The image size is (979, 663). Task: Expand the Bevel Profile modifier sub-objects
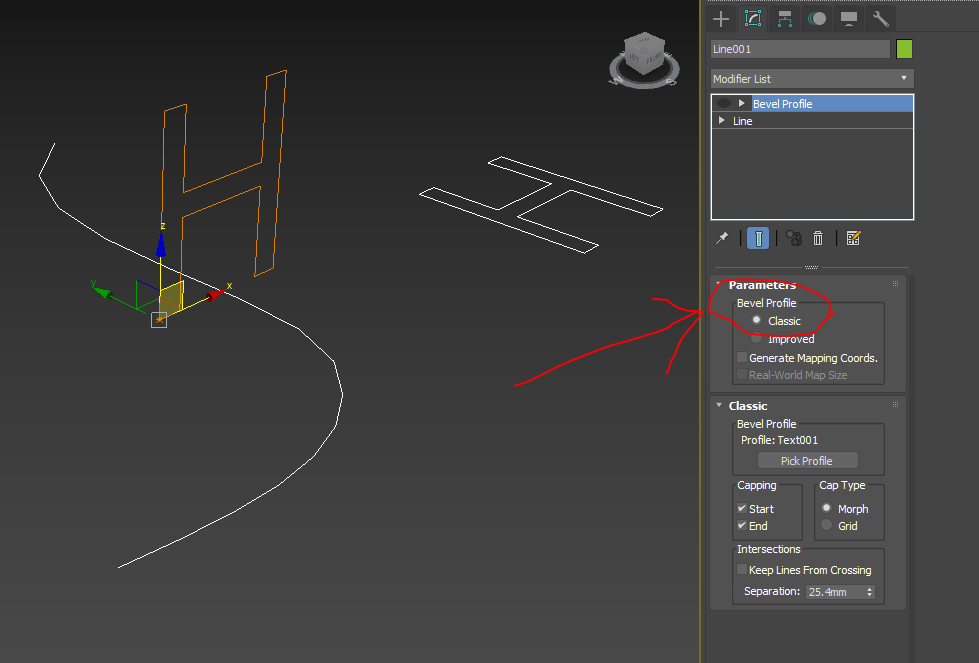(742, 103)
